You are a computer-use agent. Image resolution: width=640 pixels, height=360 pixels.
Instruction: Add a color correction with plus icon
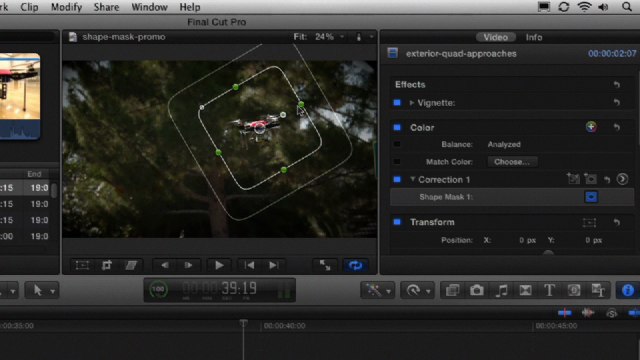[591, 127]
